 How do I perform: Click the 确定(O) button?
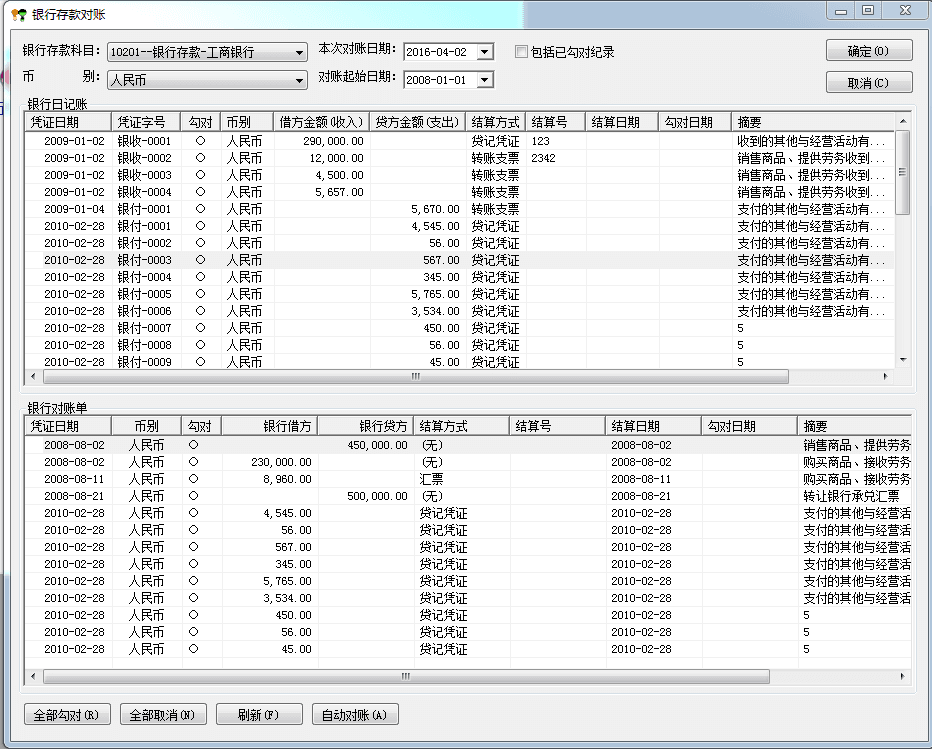[x=868, y=51]
